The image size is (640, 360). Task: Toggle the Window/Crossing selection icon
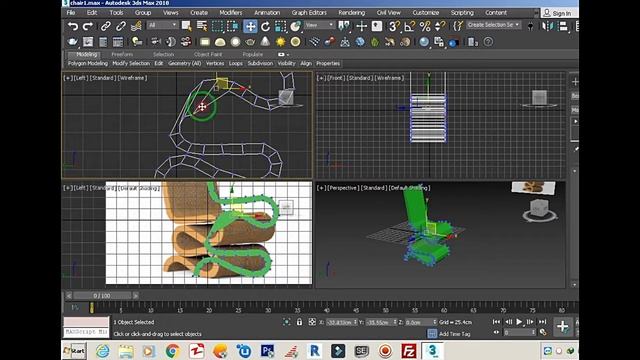pos(233,27)
